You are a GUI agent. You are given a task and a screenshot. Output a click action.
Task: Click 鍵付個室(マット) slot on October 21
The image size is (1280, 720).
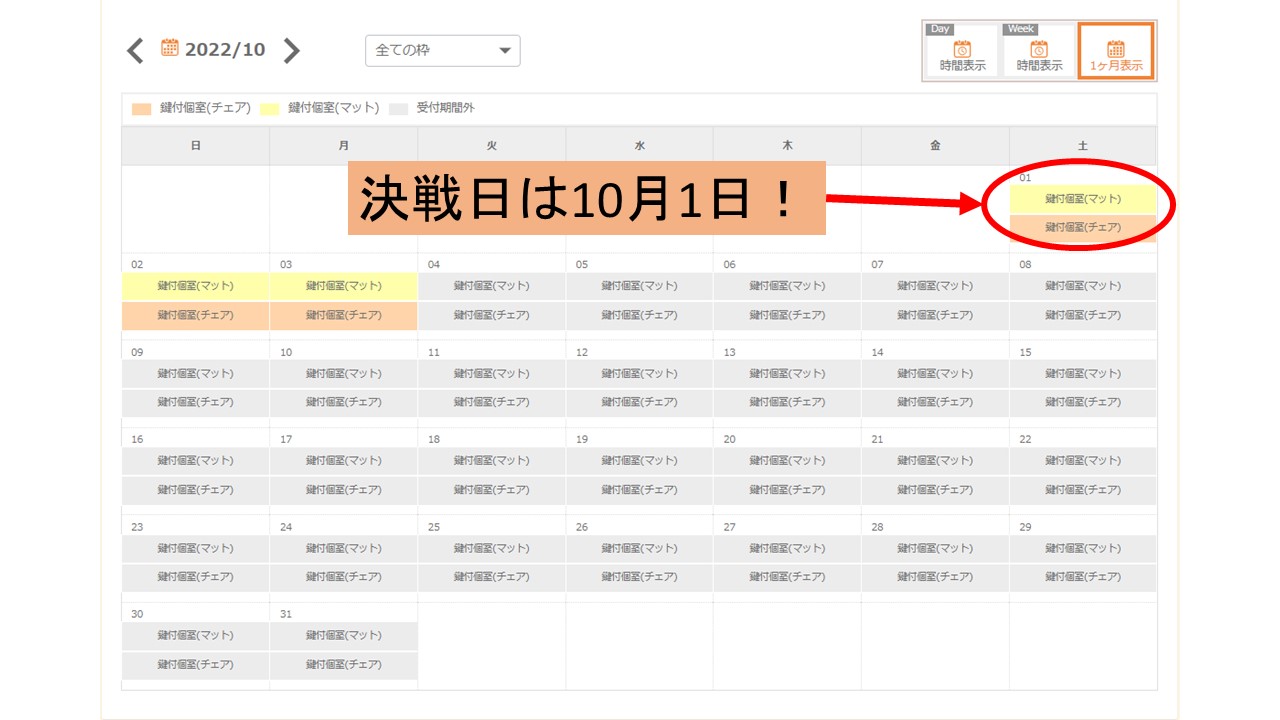(936, 461)
